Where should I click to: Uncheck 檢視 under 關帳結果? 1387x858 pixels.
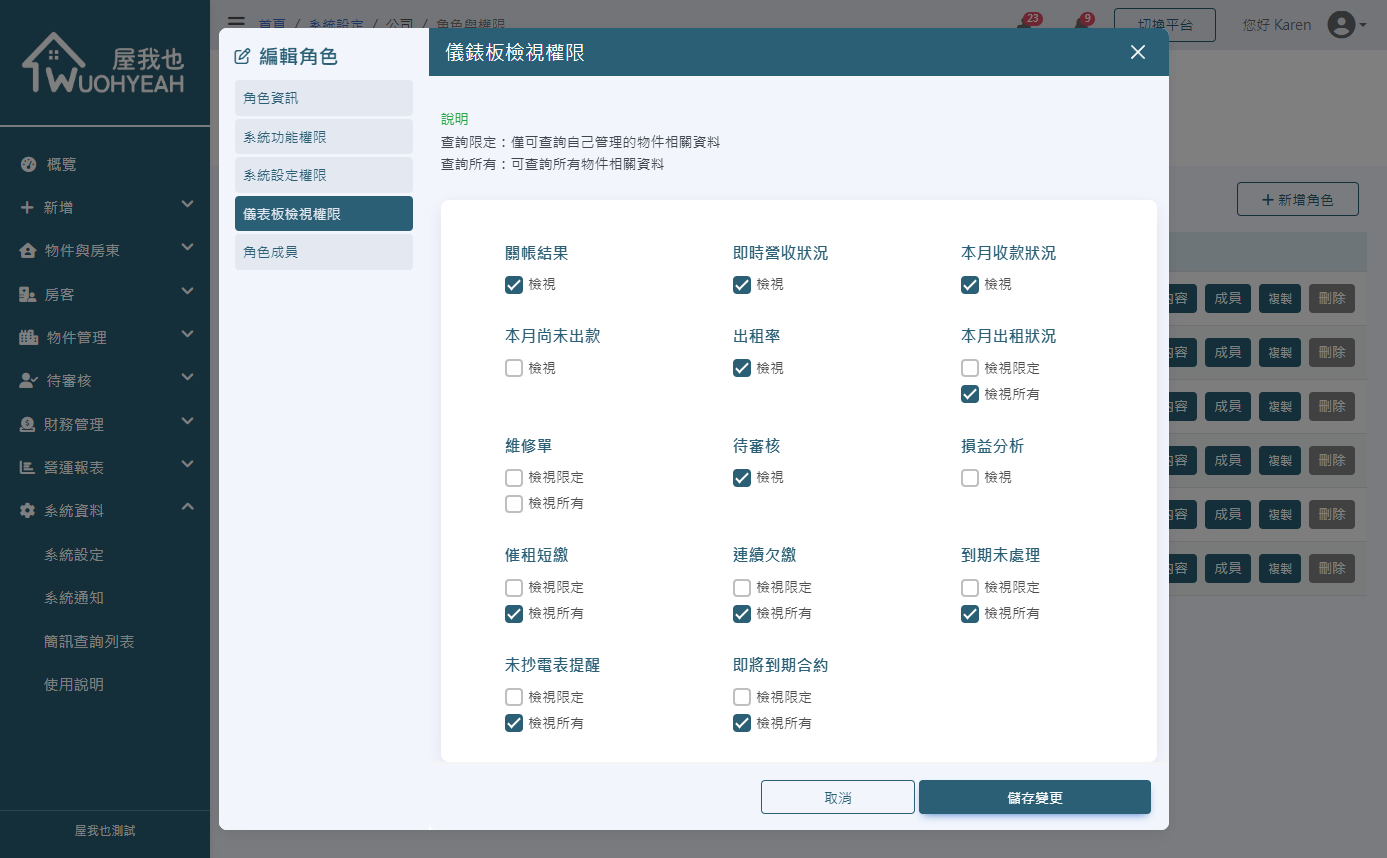tap(514, 284)
